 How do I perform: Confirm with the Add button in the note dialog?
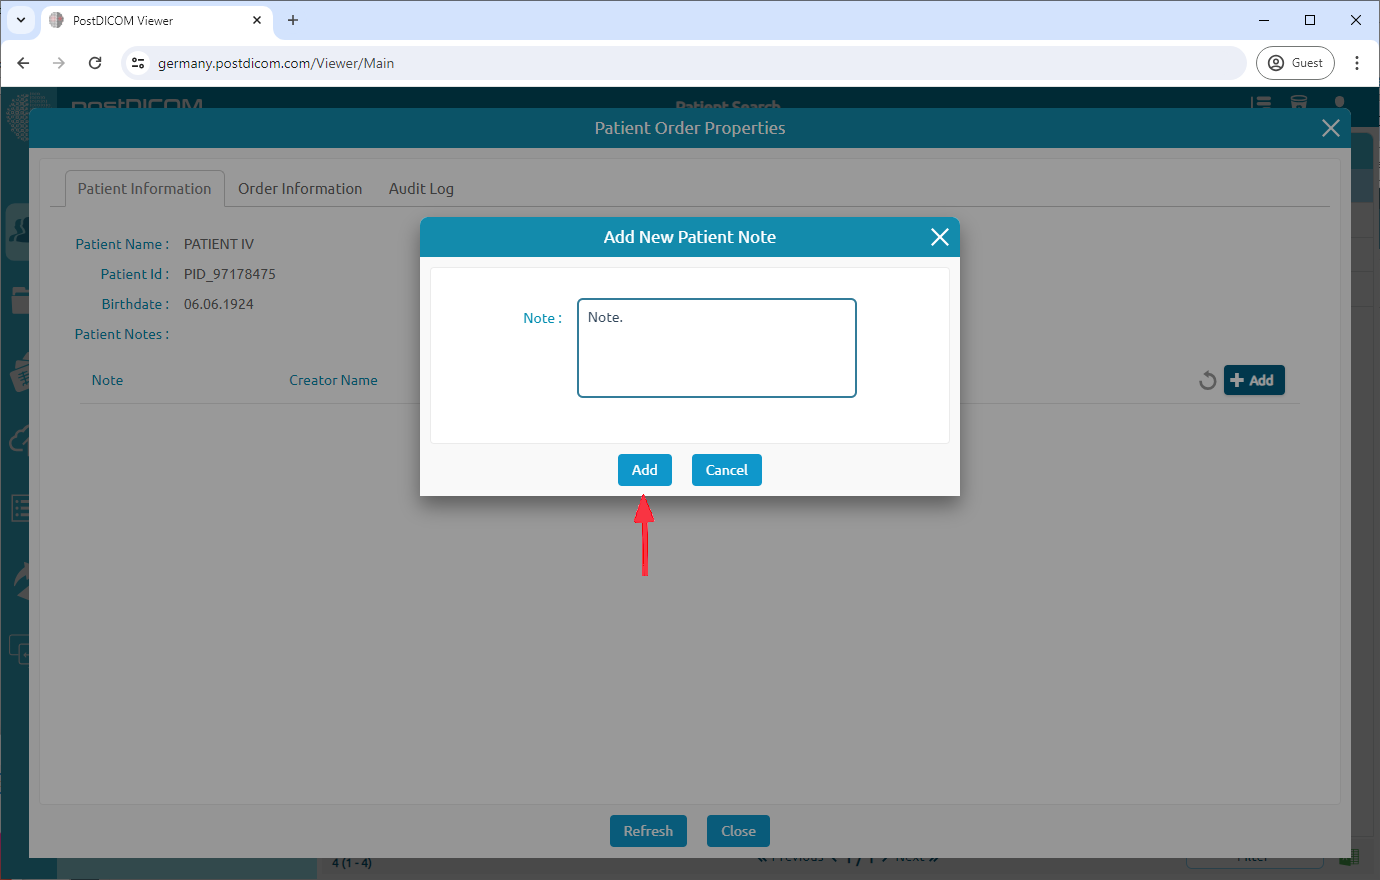(x=644, y=470)
